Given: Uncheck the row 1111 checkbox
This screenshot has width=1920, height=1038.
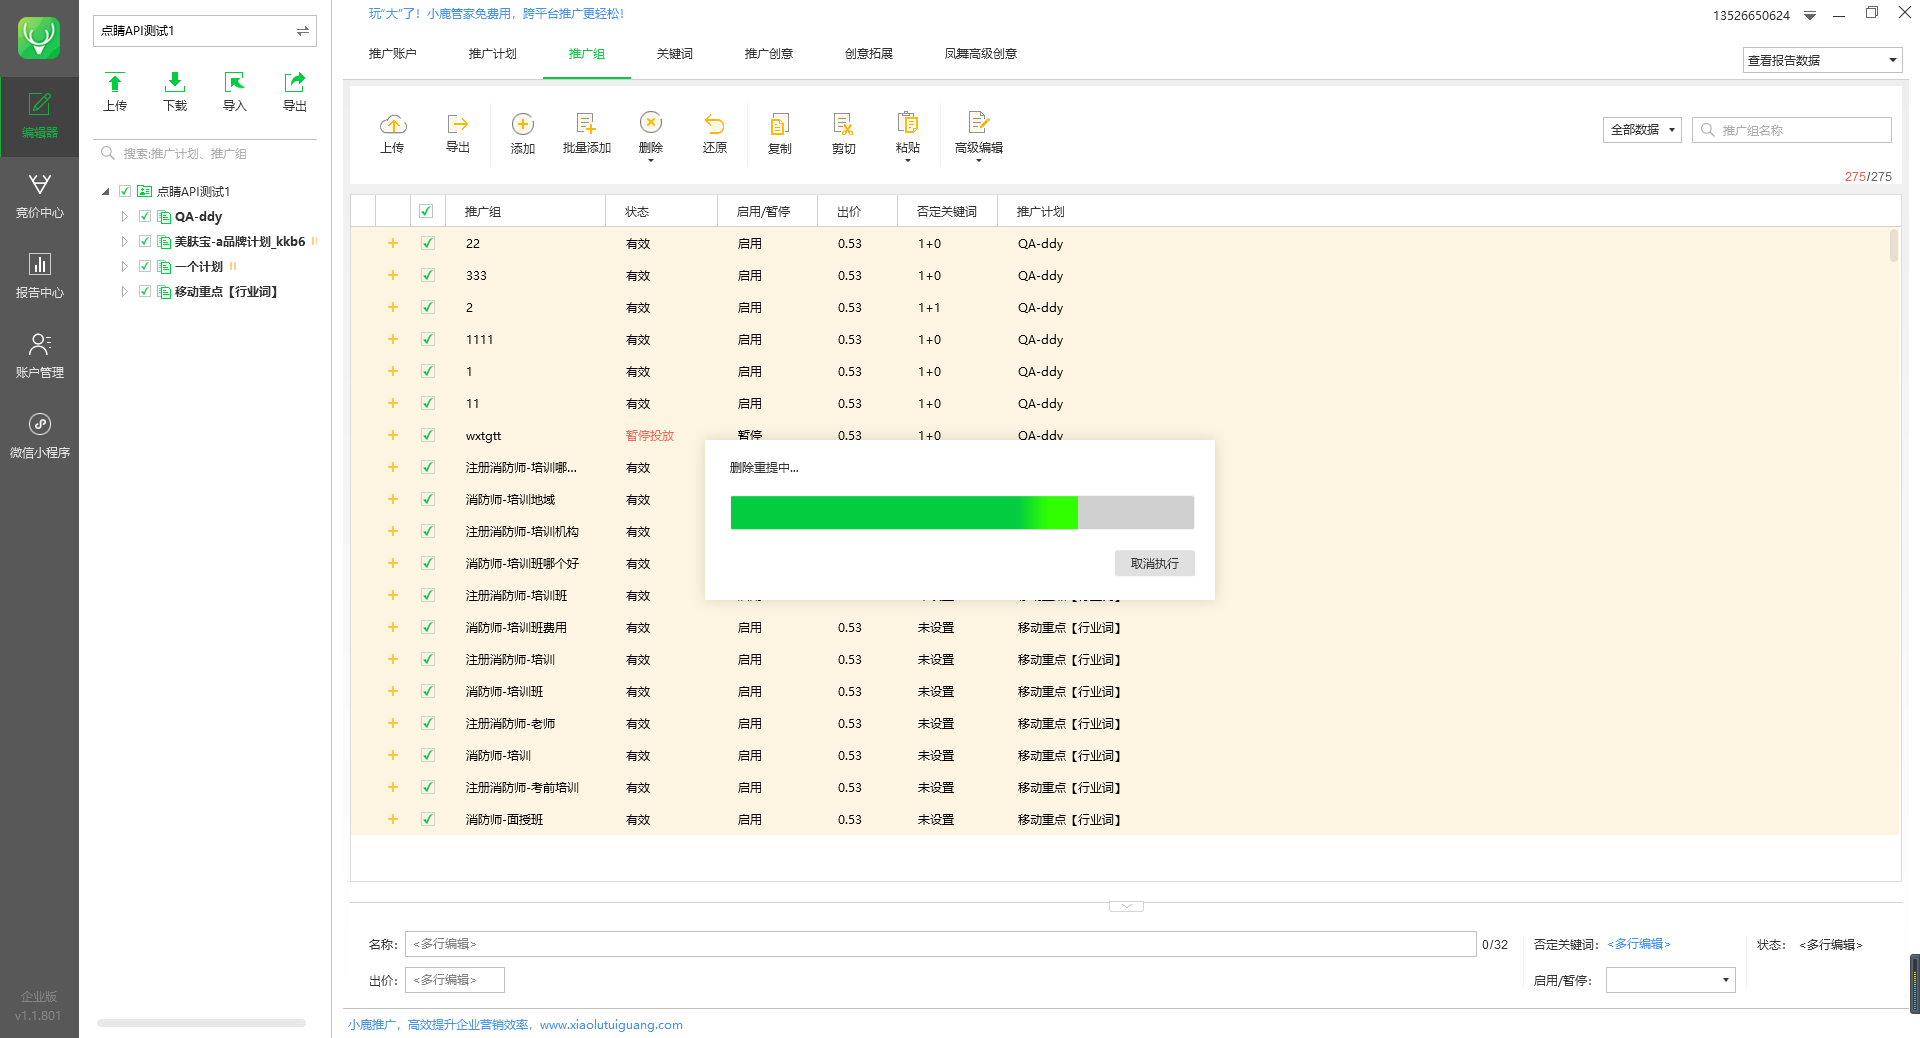Looking at the screenshot, I should [x=428, y=339].
